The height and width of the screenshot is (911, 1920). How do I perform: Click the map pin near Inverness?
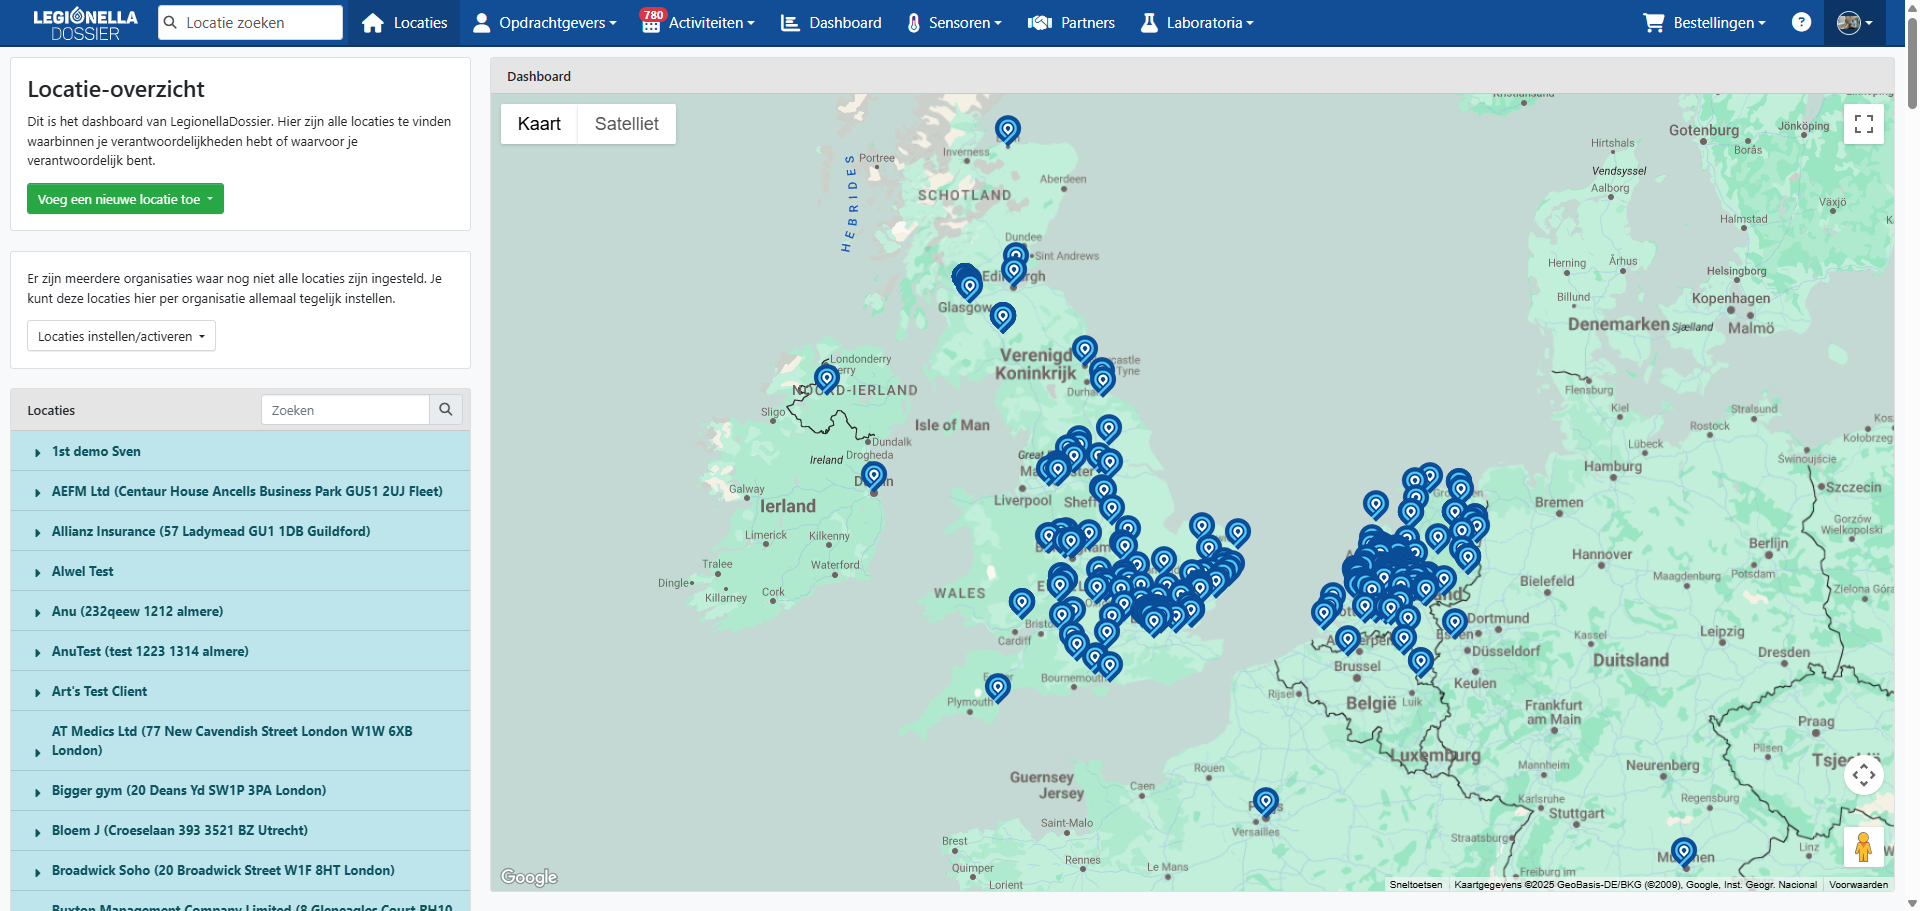pyautogui.click(x=1007, y=129)
